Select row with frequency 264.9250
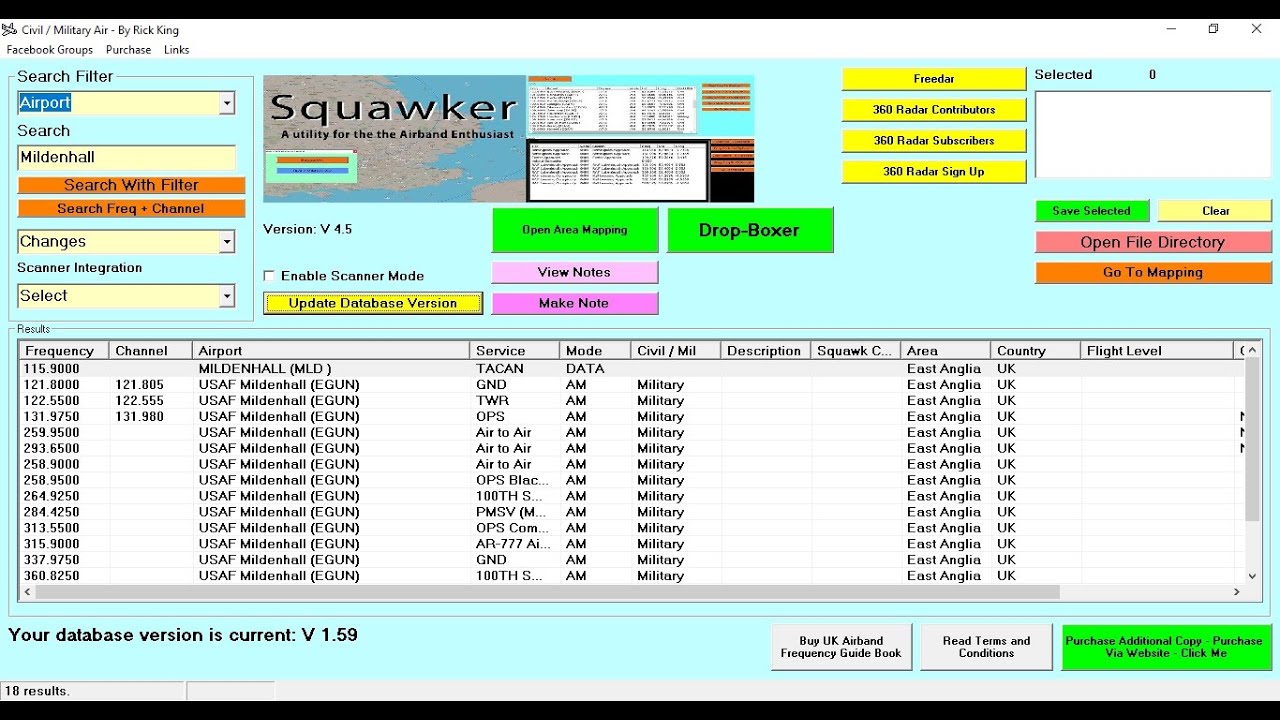The width and height of the screenshot is (1280, 720). 632,497
